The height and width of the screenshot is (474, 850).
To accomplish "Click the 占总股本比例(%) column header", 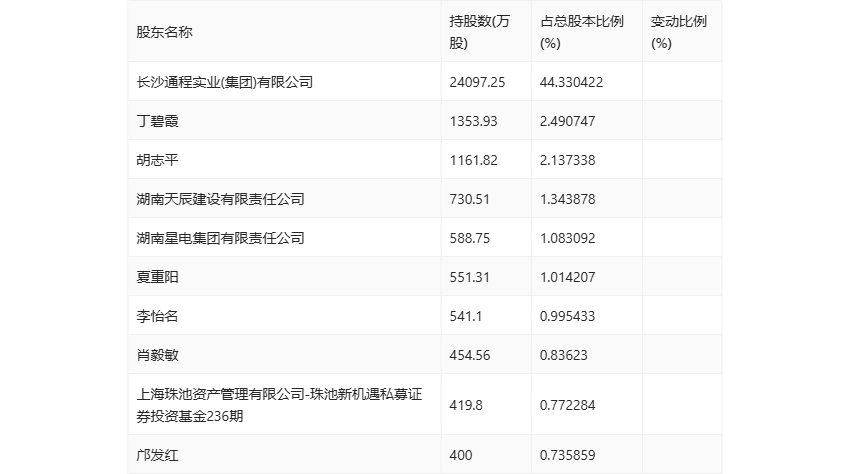I will point(582,32).
